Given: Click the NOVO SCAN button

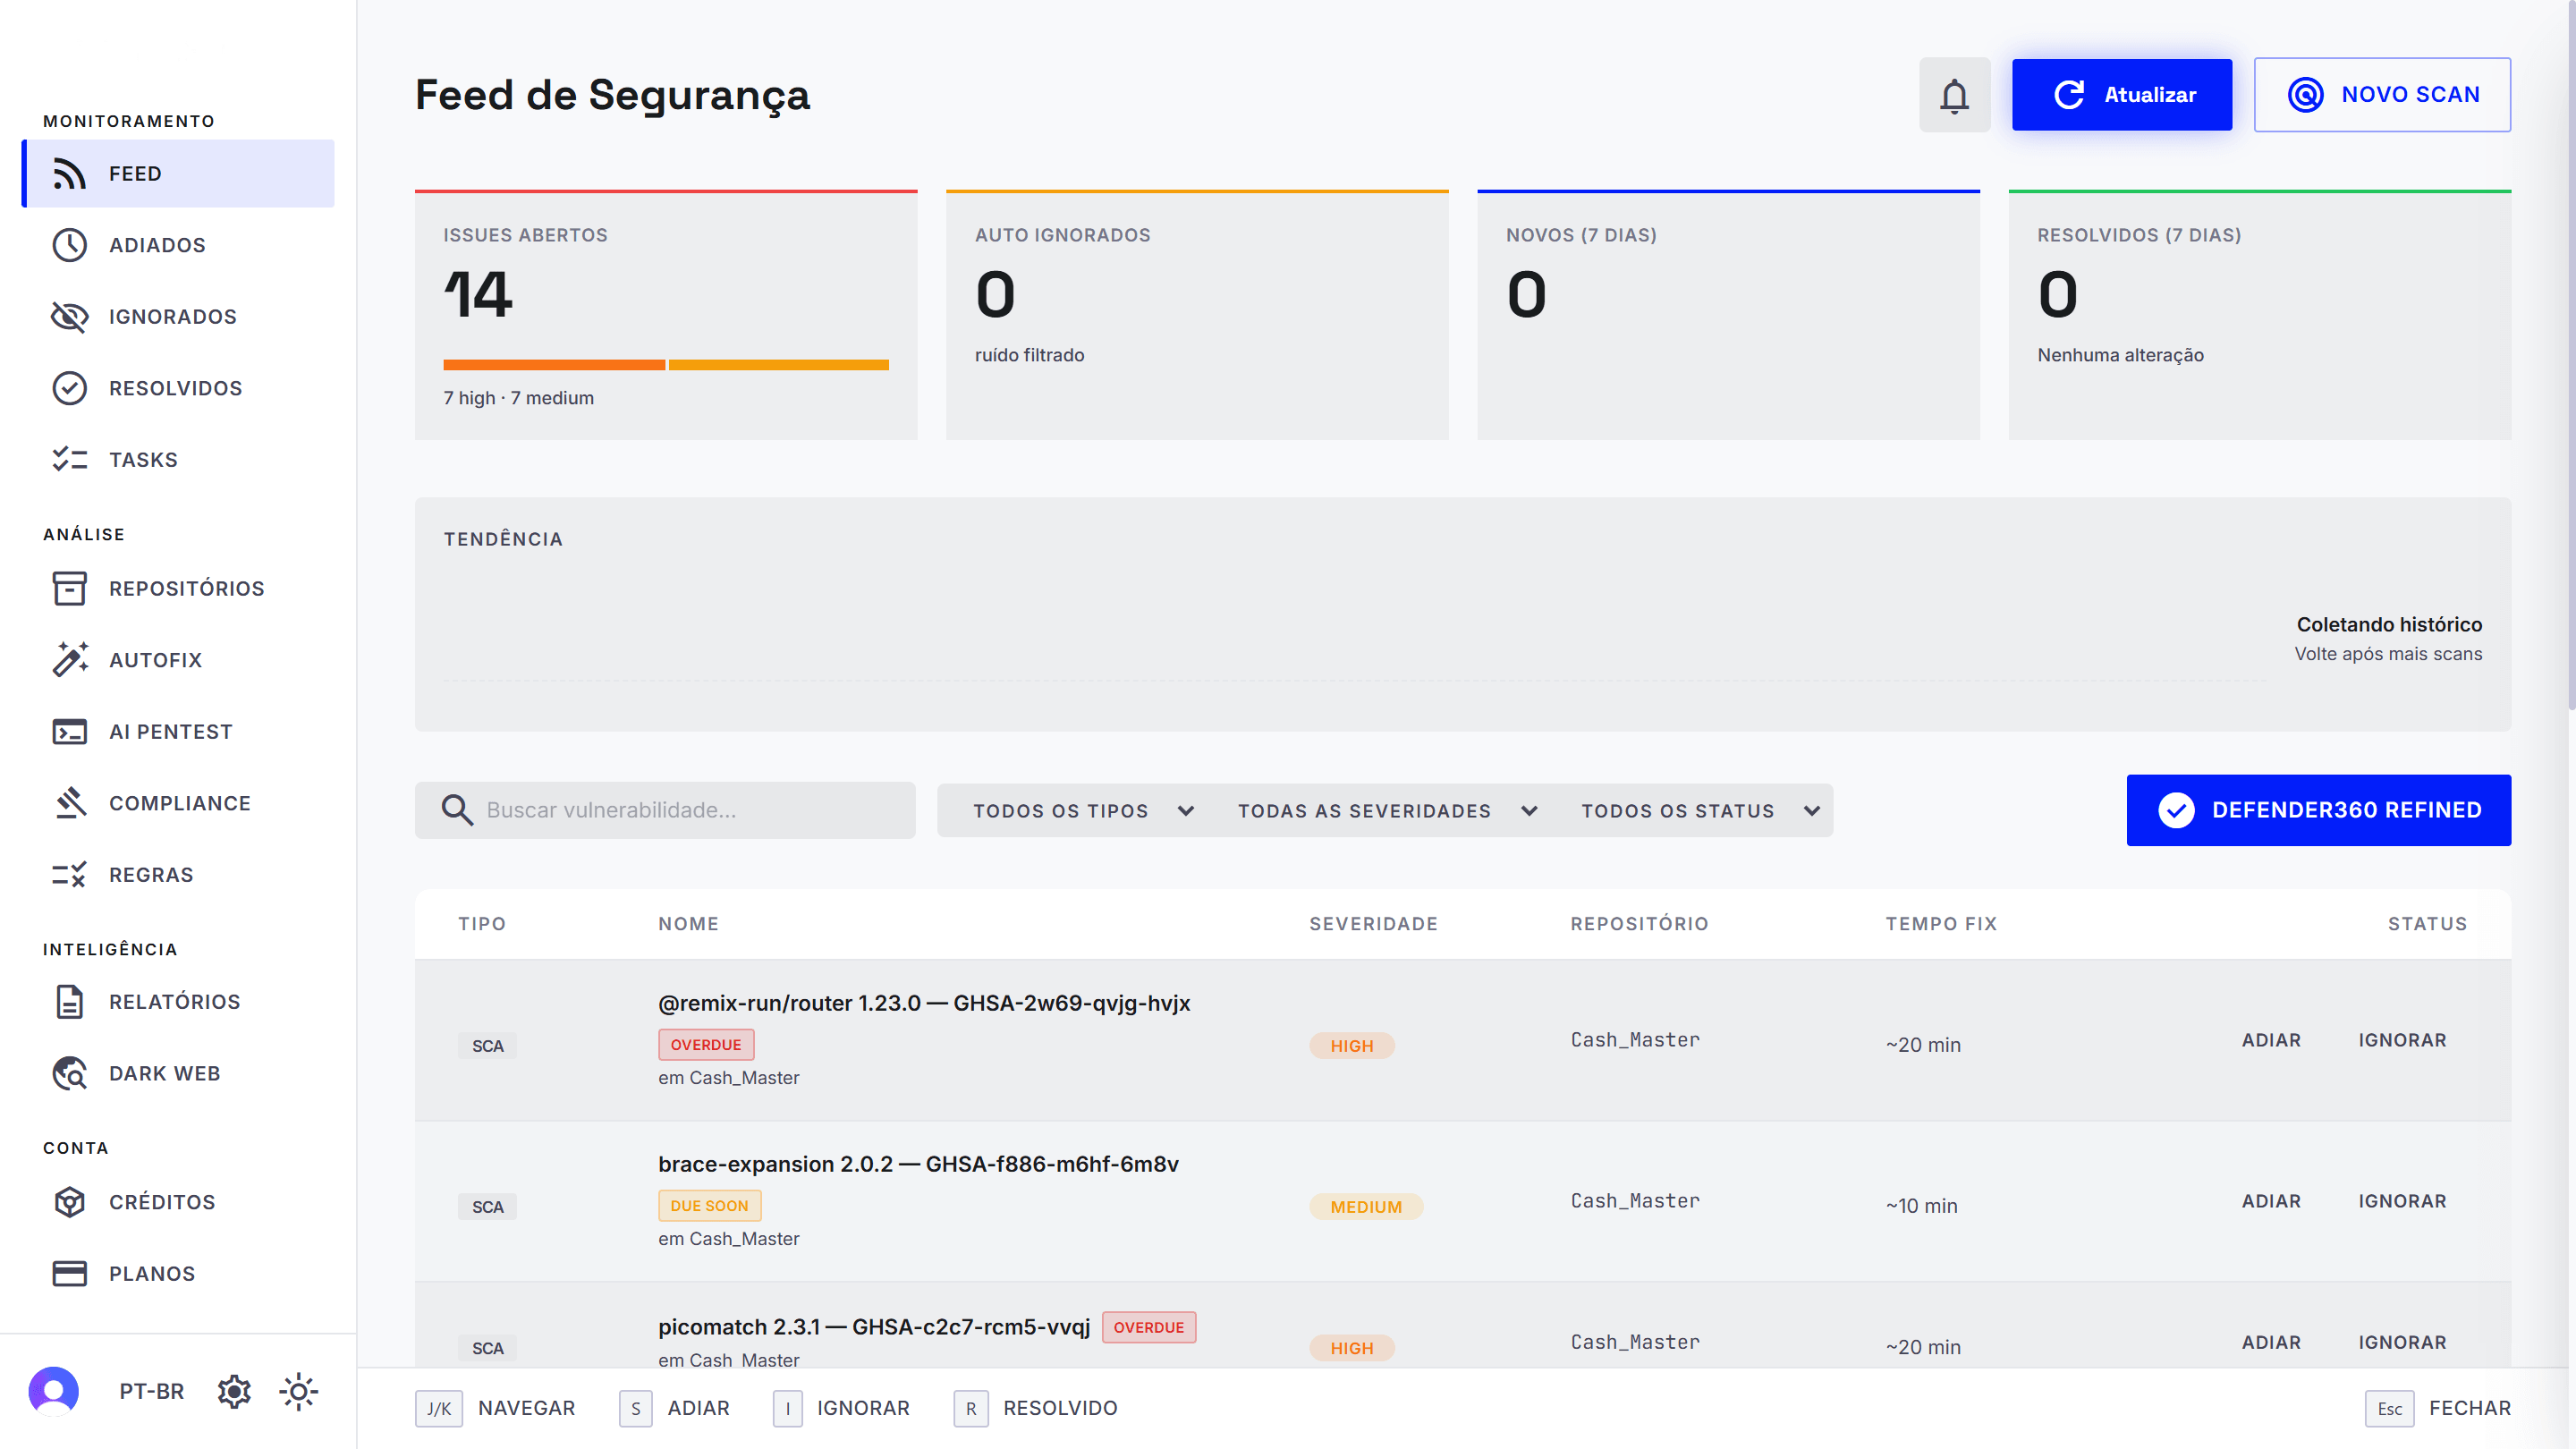Looking at the screenshot, I should [2382, 95].
